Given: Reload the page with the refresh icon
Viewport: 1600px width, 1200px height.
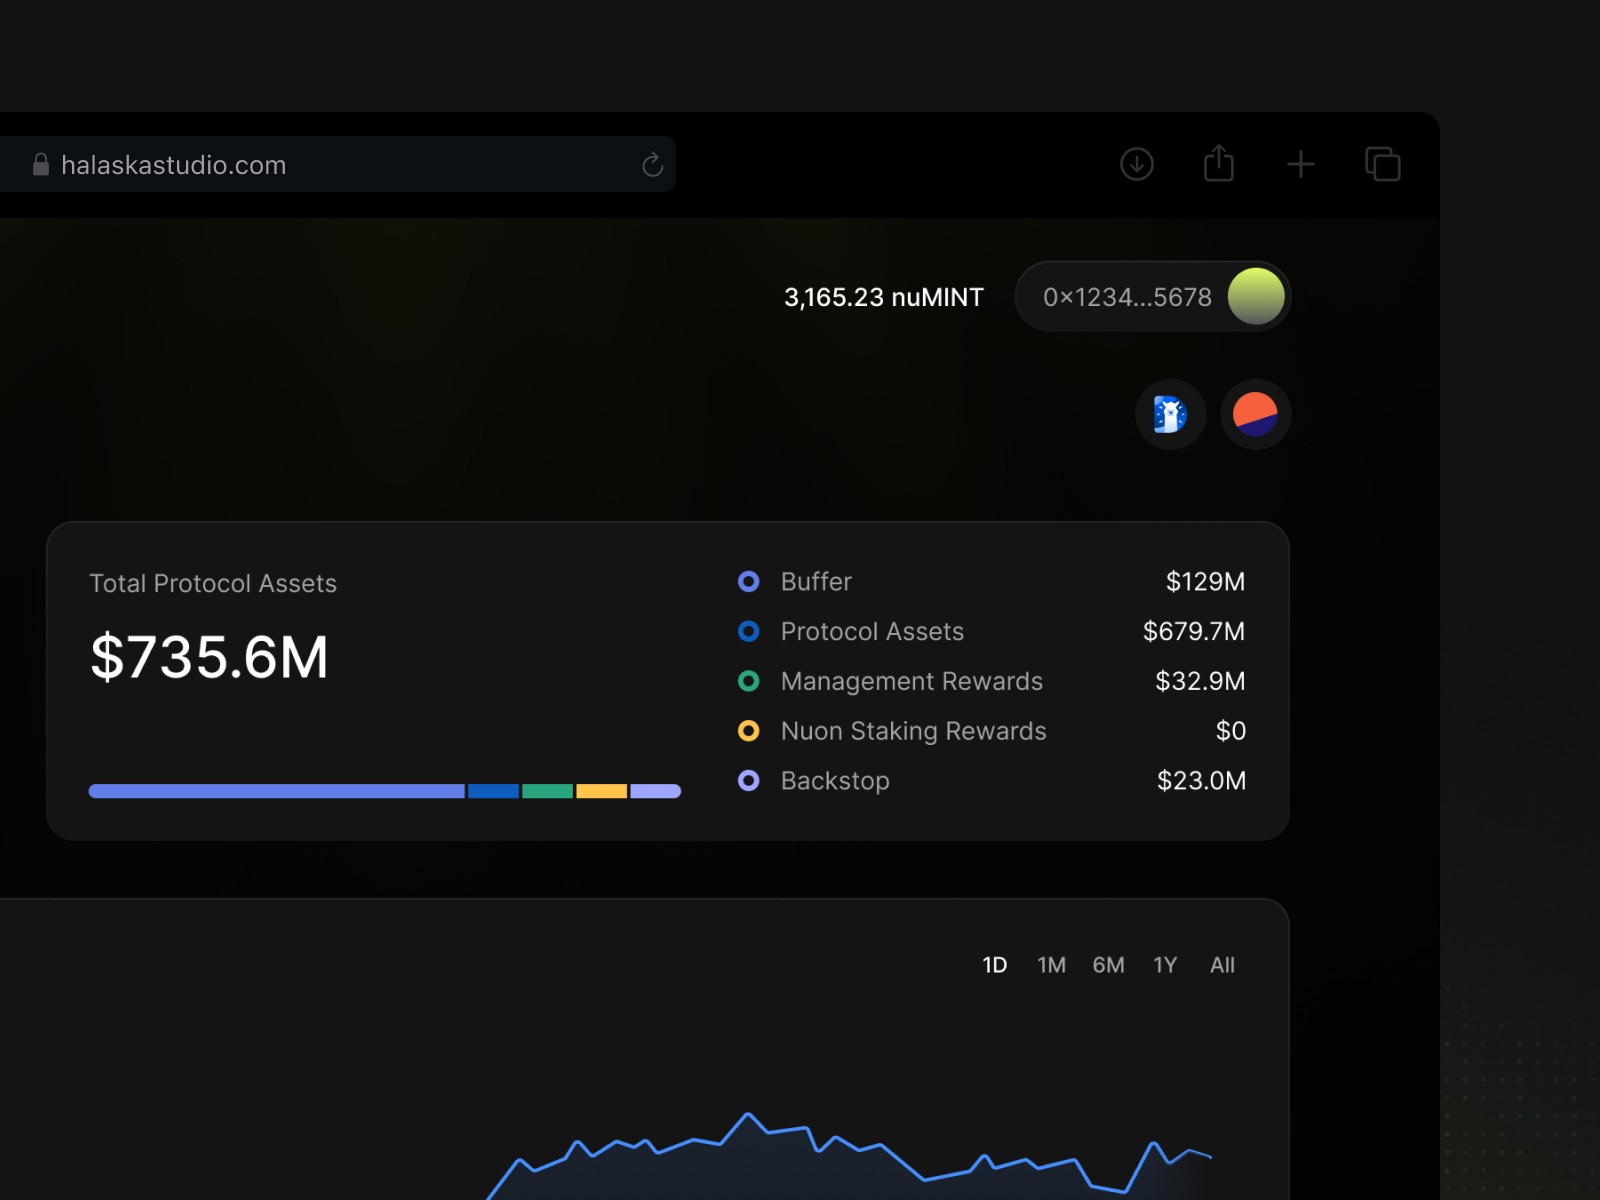Looking at the screenshot, I should [x=652, y=165].
